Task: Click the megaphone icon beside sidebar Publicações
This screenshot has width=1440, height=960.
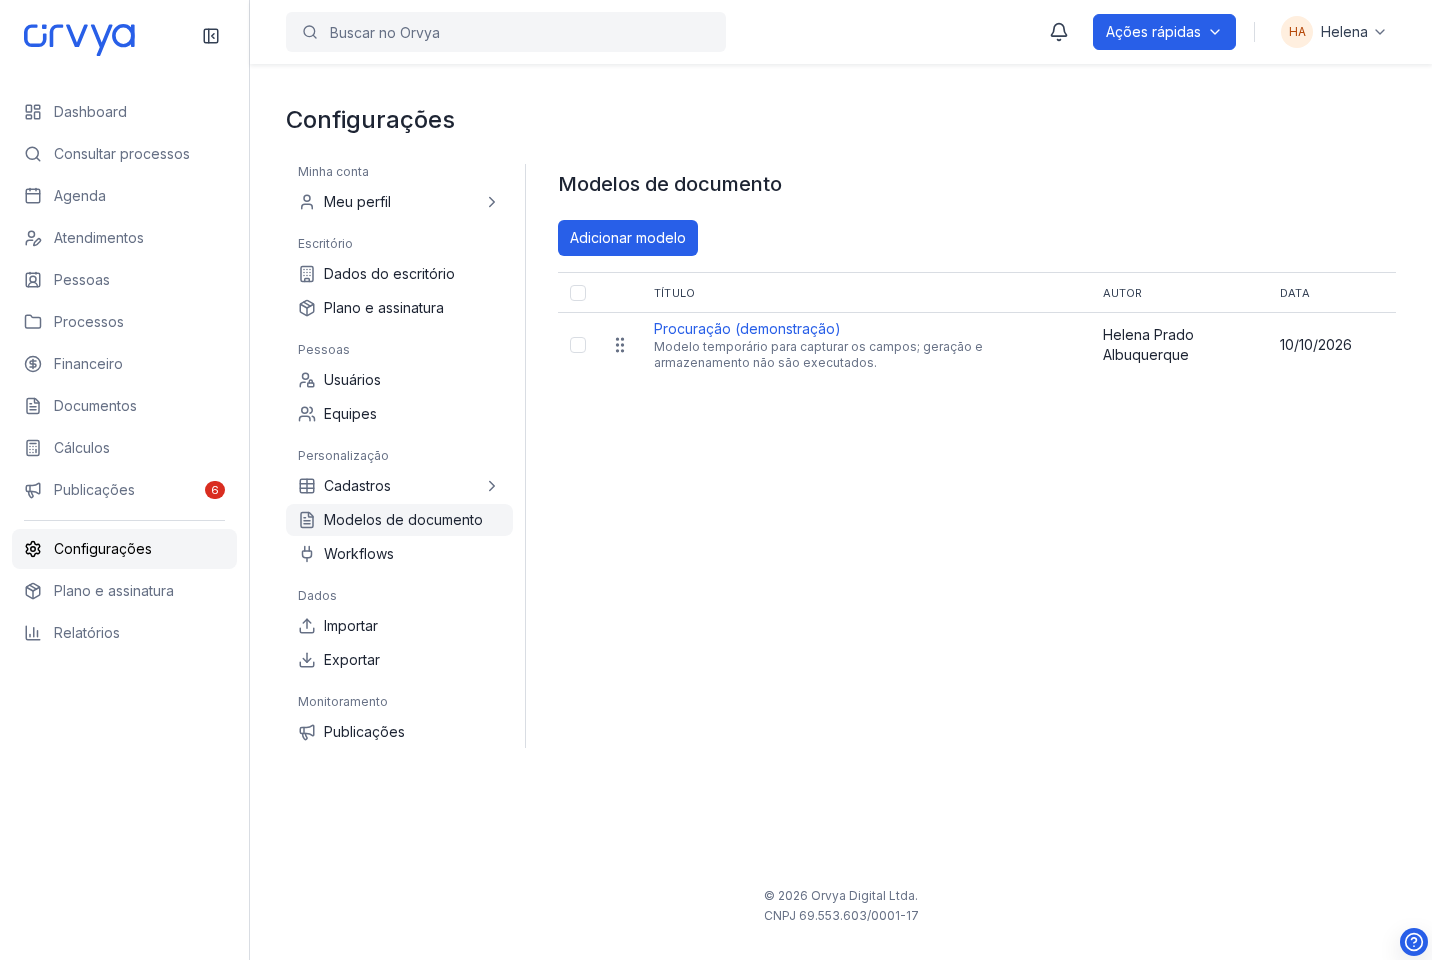Action: tap(33, 490)
